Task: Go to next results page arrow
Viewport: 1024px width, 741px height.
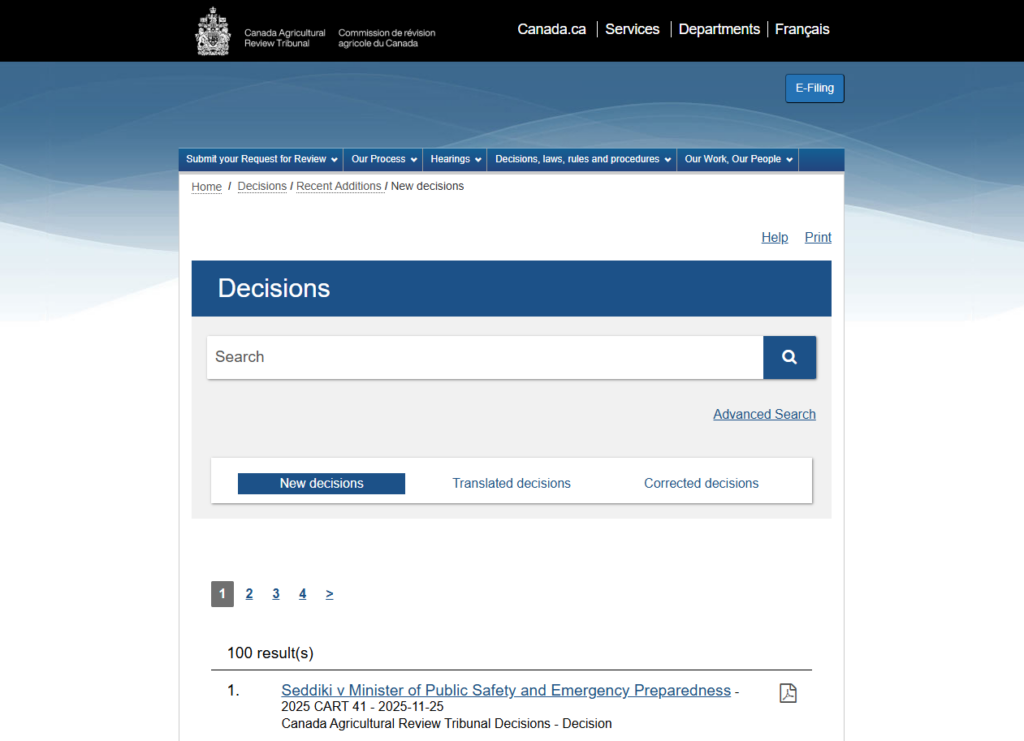Action: click(329, 594)
